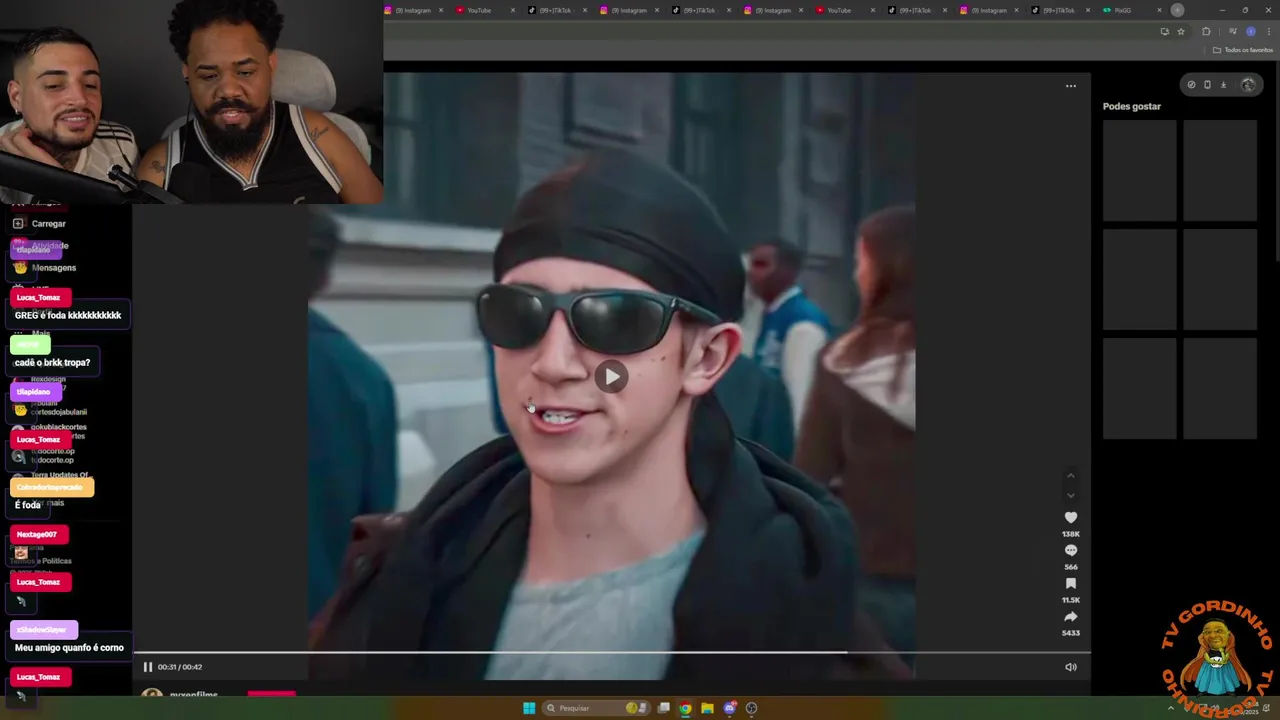Open OBS Studio from the taskbar
This screenshot has width=1280, height=720.
(x=752, y=708)
